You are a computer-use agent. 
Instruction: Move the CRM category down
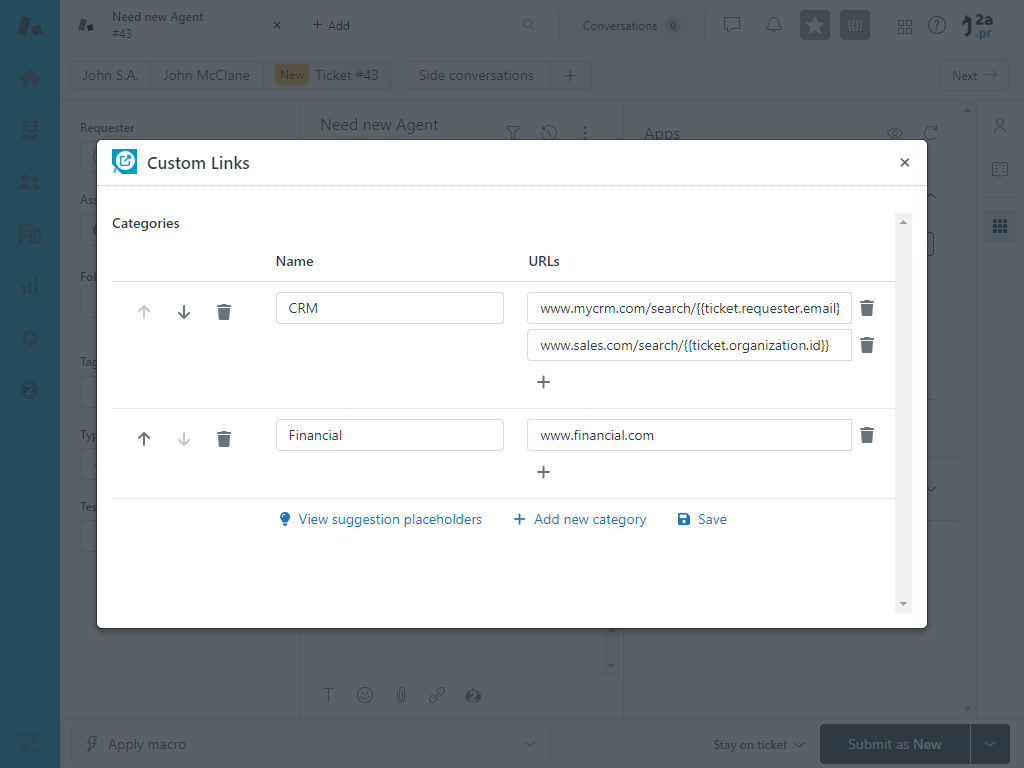coord(184,312)
